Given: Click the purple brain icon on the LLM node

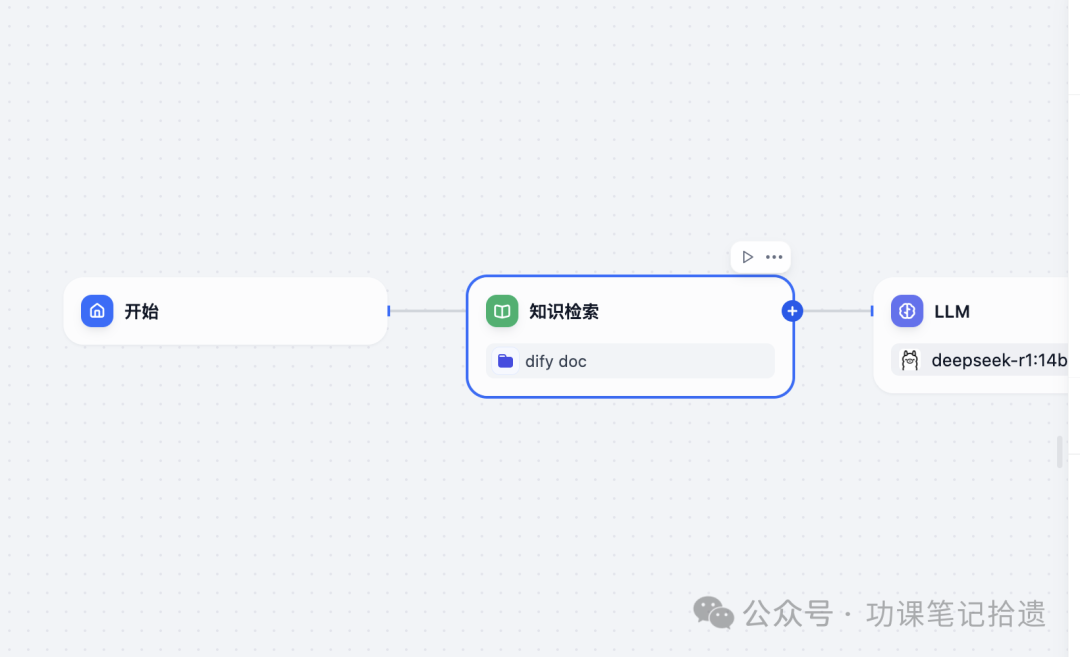Looking at the screenshot, I should 906,311.
